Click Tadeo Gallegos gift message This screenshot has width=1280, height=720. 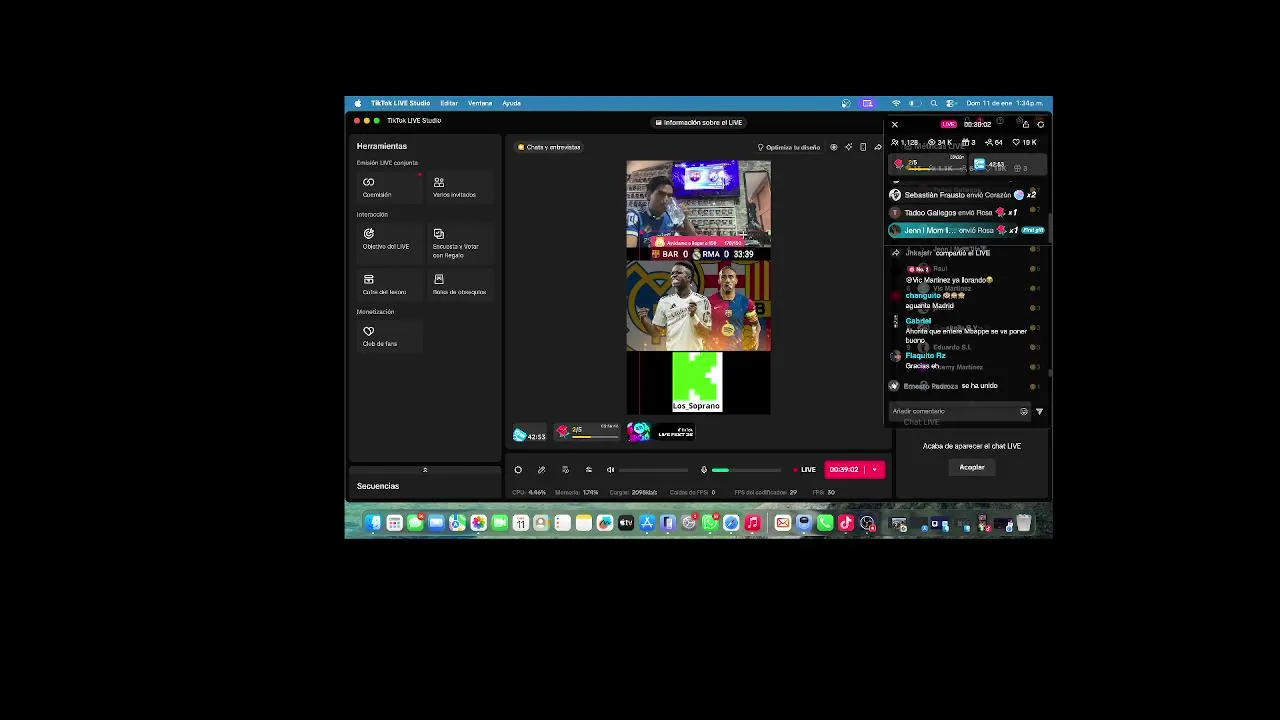pyautogui.click(x=953, y=213)
